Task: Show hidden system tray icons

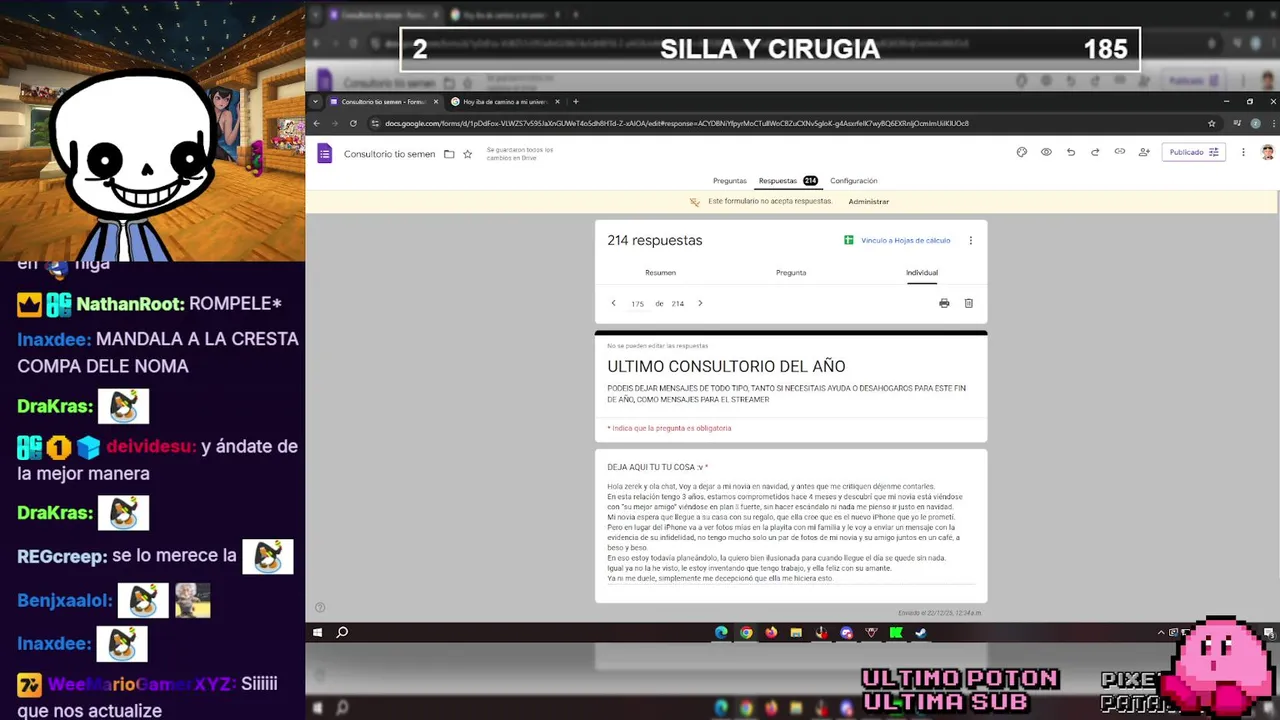Action: click(x=1162, y=632)
